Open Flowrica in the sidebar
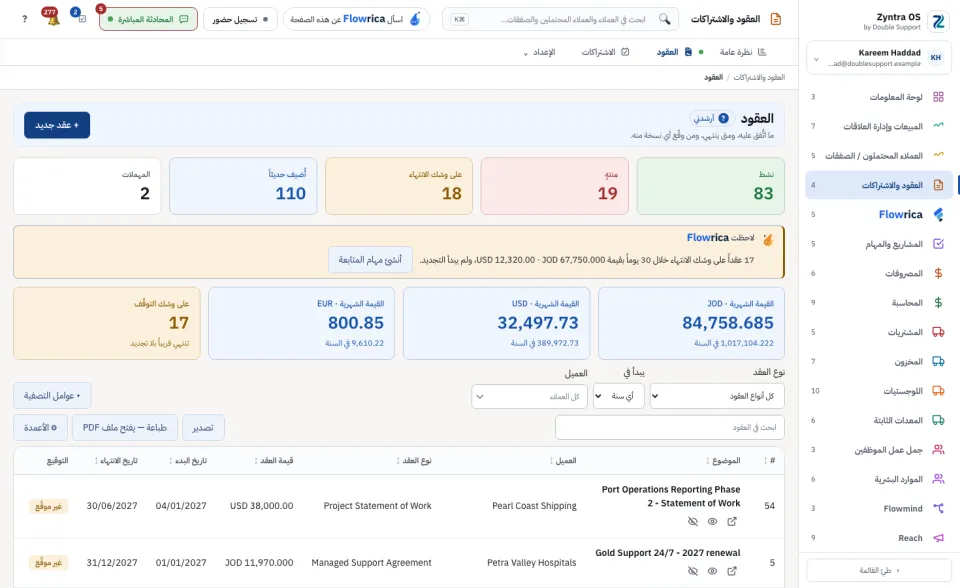Screen dimensions: 960x588 [x=879, y=214]
